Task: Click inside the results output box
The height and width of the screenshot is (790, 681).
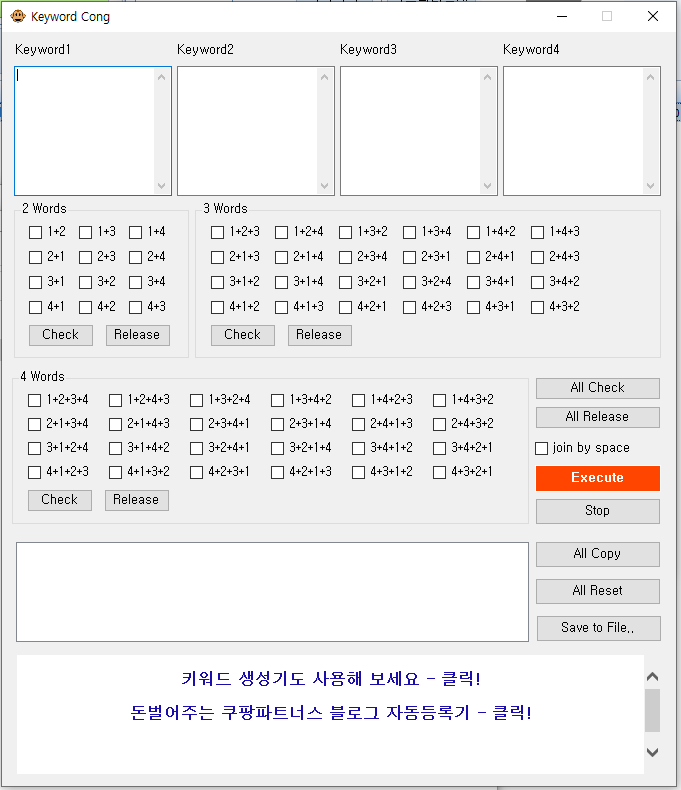Action: 273,592
